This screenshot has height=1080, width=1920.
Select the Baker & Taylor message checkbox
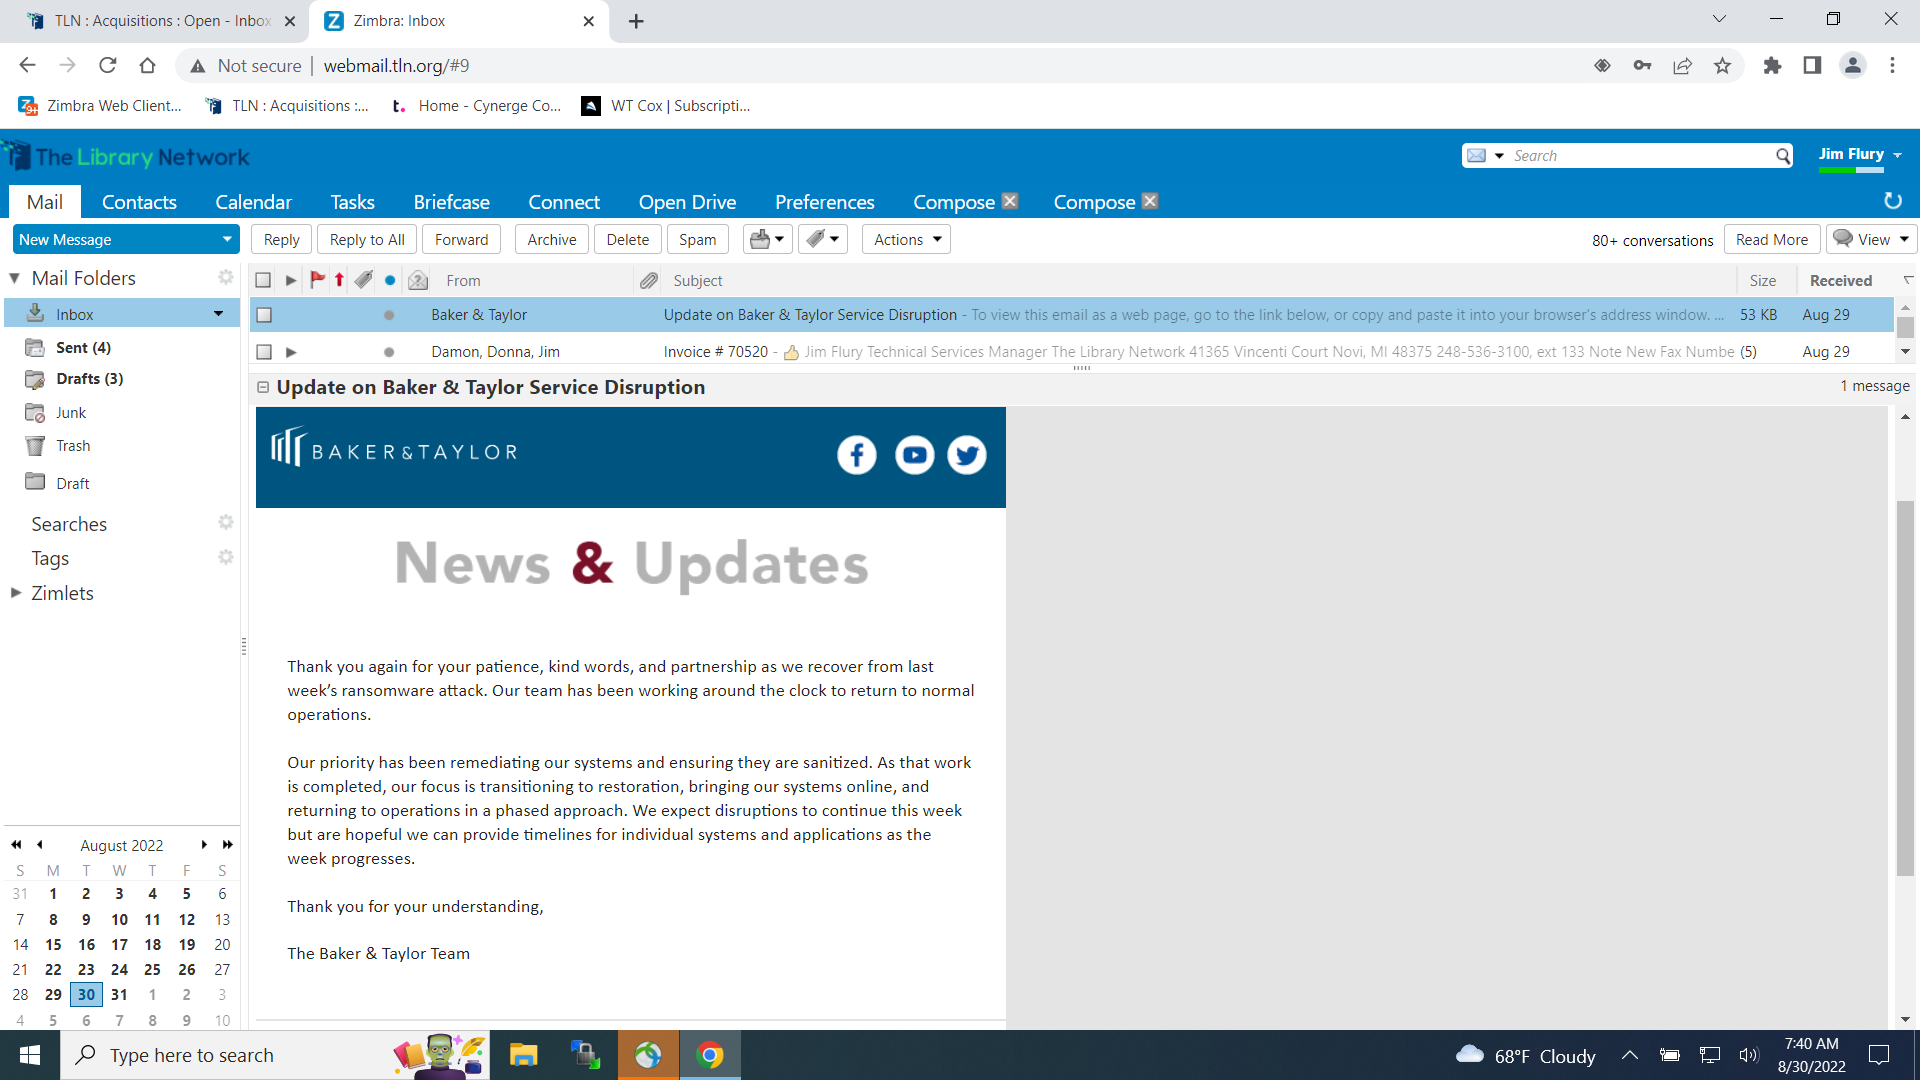point(264,315)
